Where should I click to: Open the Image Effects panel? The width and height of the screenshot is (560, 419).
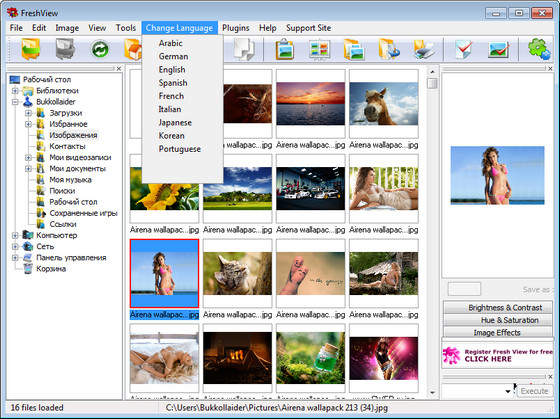(x=498, y=332)
